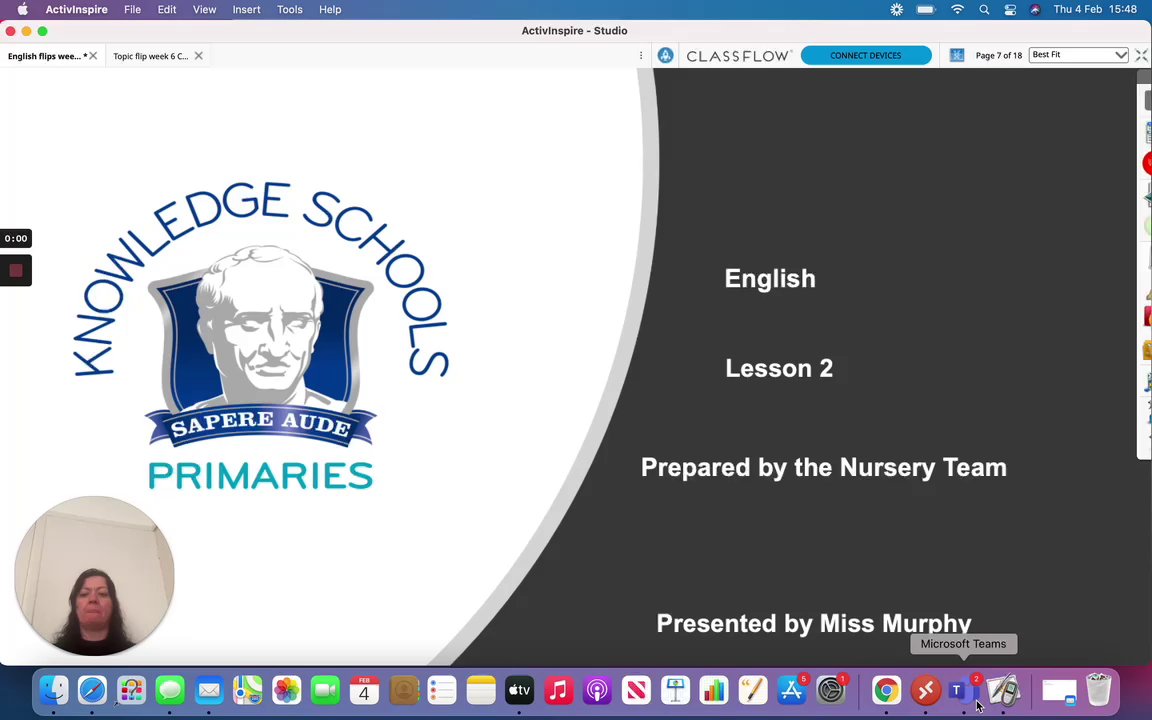Click the Wi-Fi status icon
The image size is (1152, 720).
click(957, 10)
